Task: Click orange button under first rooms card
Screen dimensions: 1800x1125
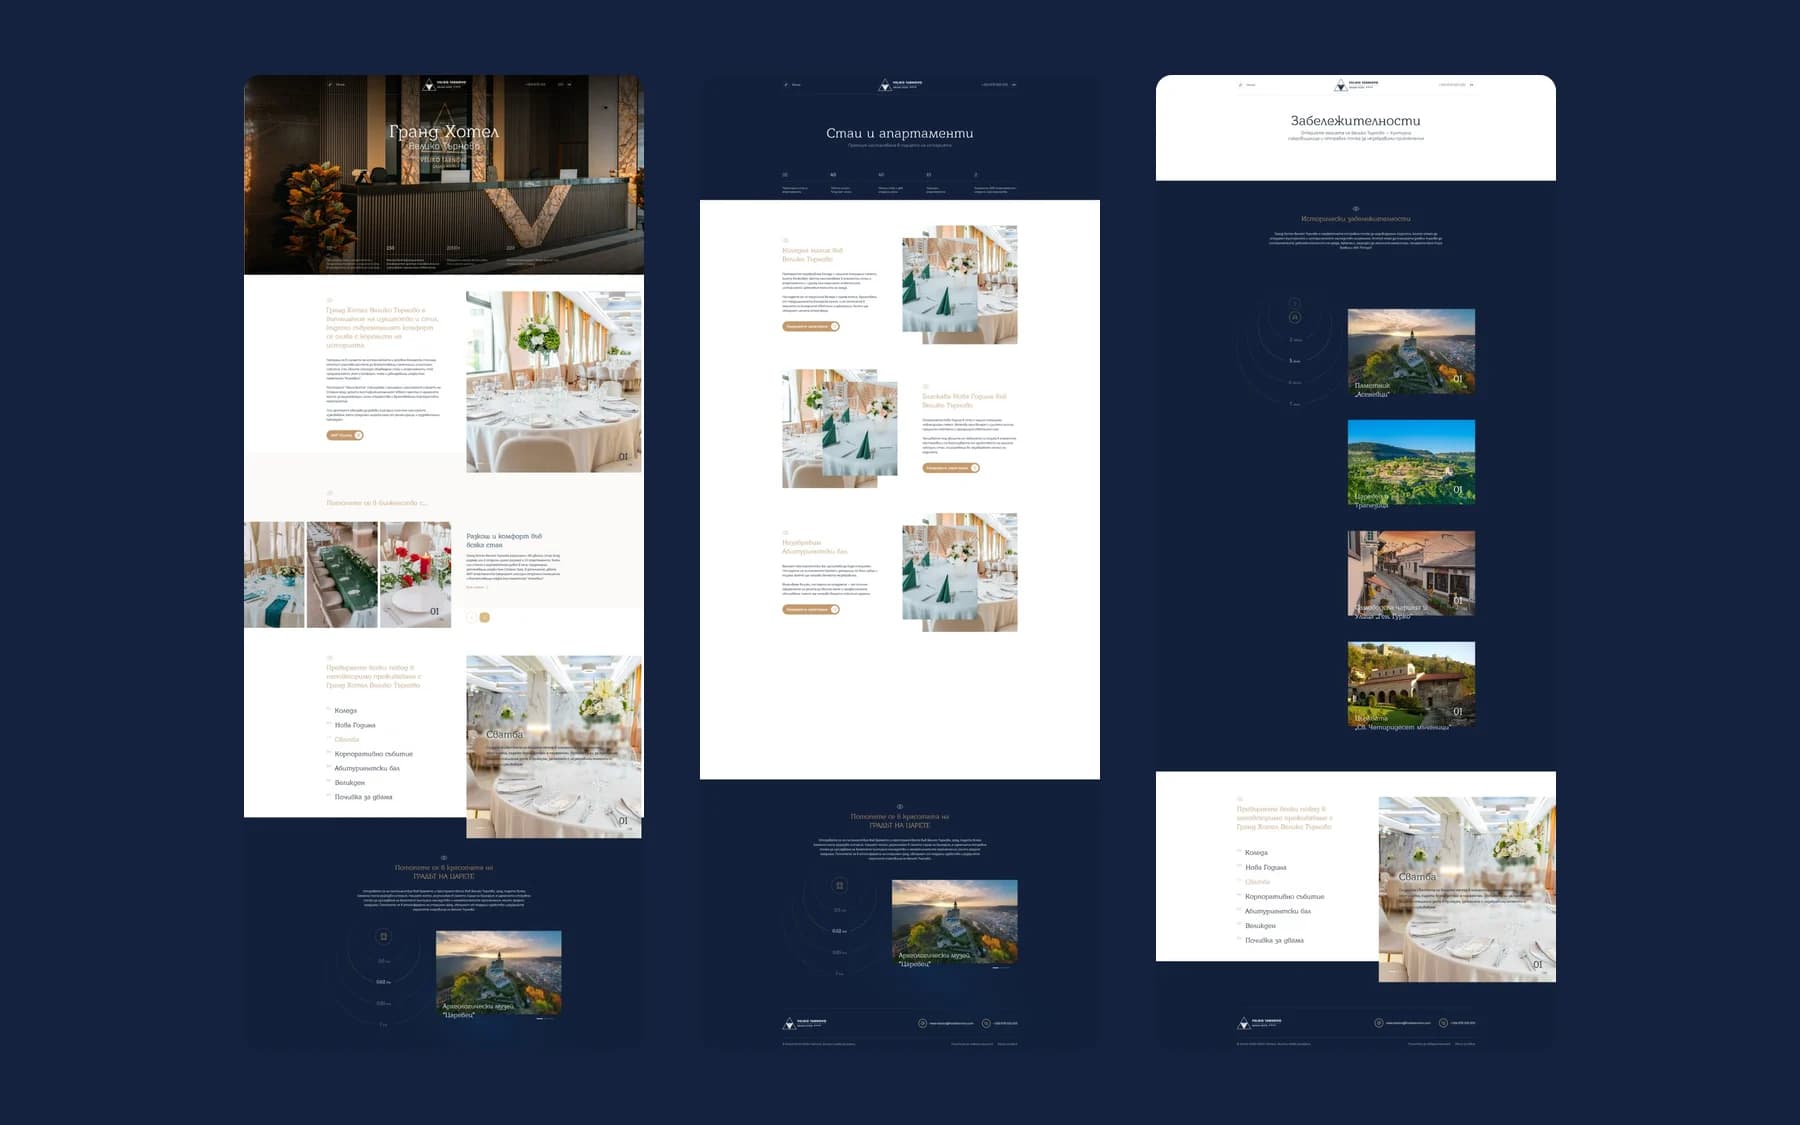Action: (x=811, y=326)
